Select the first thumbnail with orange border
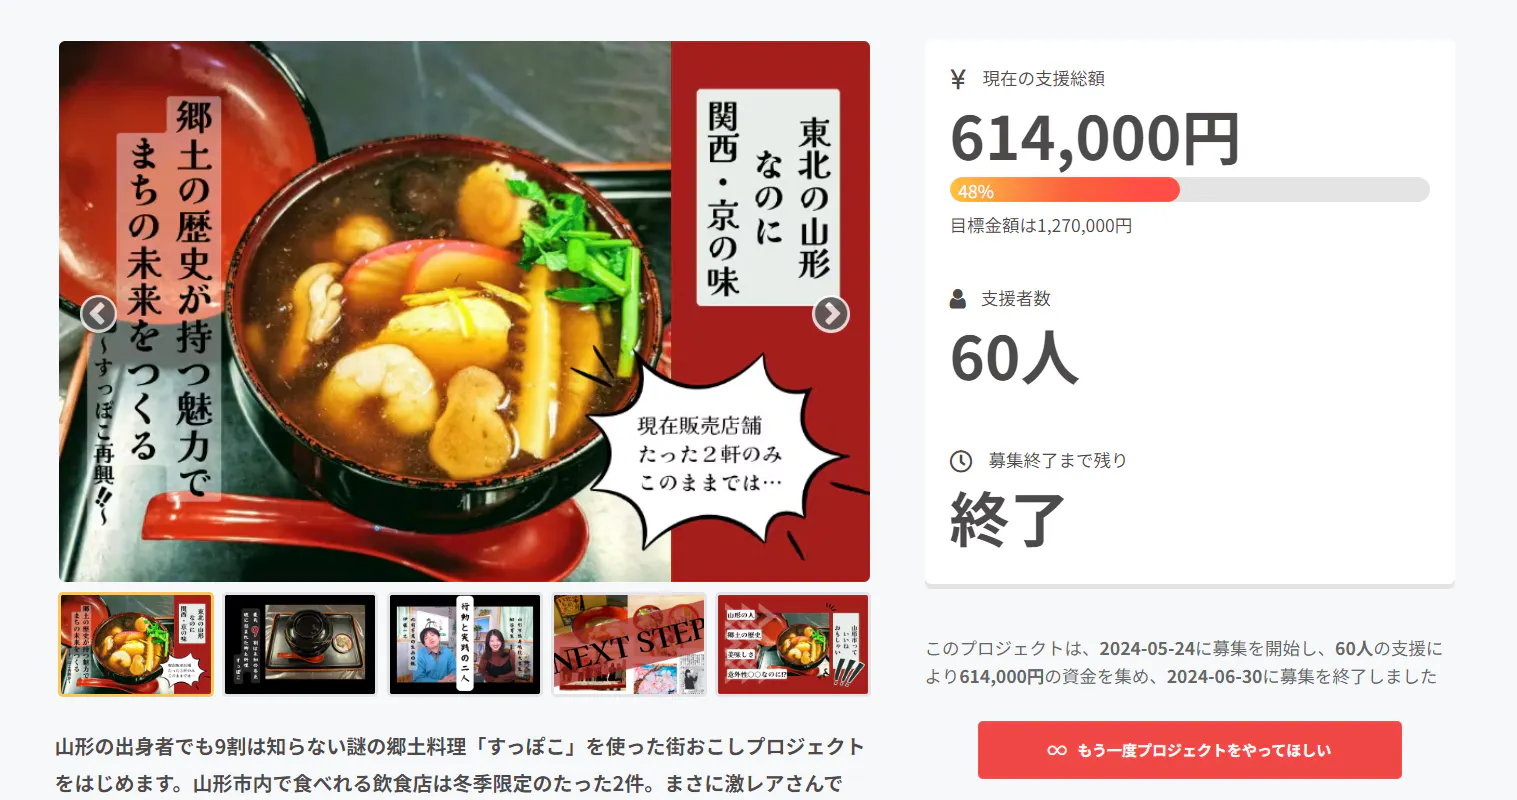 (136, 644)
